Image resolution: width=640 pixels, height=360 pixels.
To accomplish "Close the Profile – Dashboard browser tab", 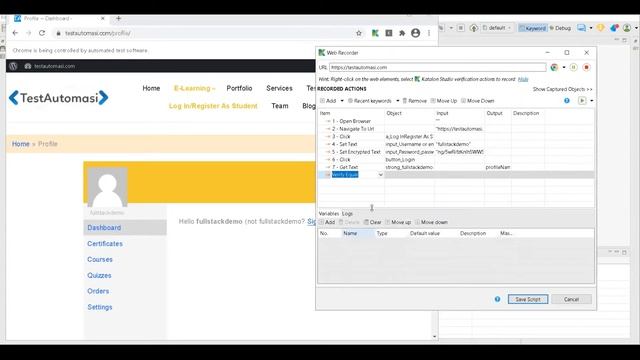I will (103, 18).
